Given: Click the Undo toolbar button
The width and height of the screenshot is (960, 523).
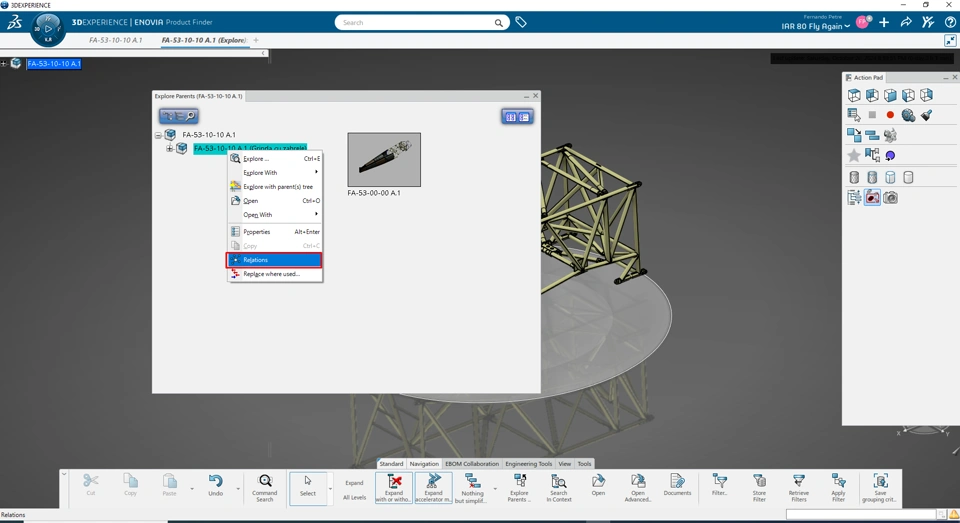Looking at the screenshot, I should tap(216, 486).
